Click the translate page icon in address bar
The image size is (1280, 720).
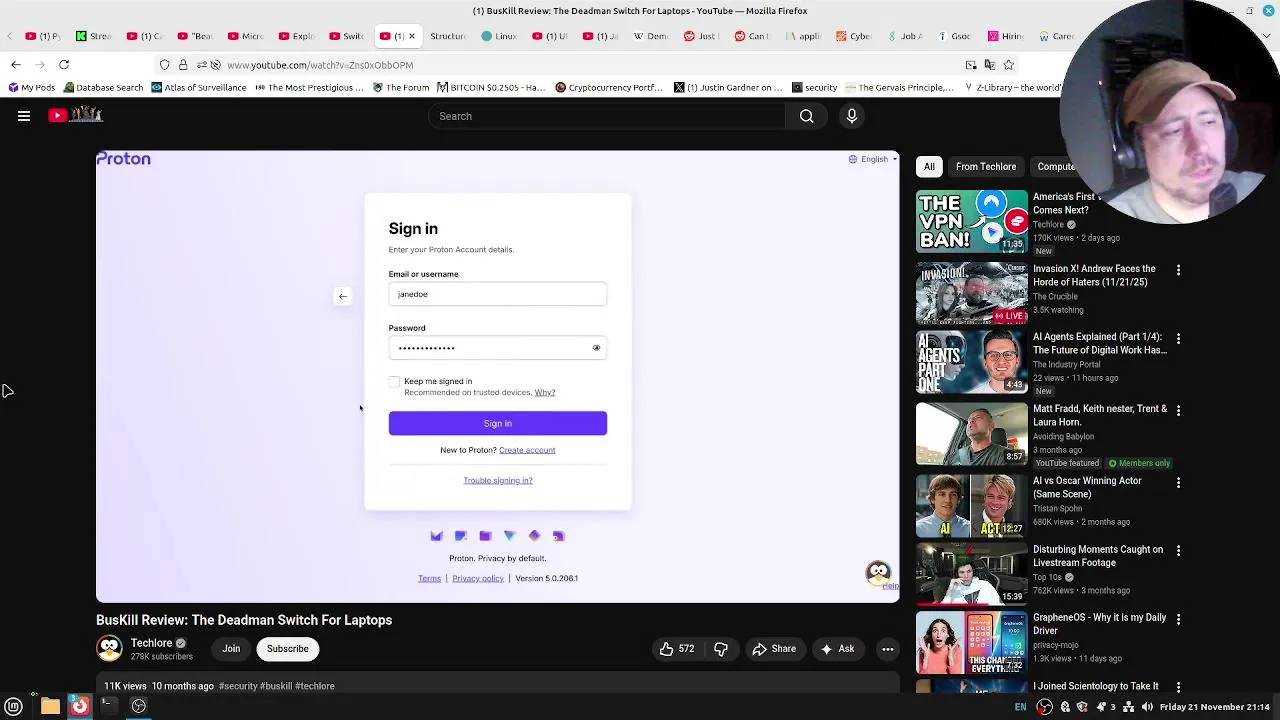point(989,65)
